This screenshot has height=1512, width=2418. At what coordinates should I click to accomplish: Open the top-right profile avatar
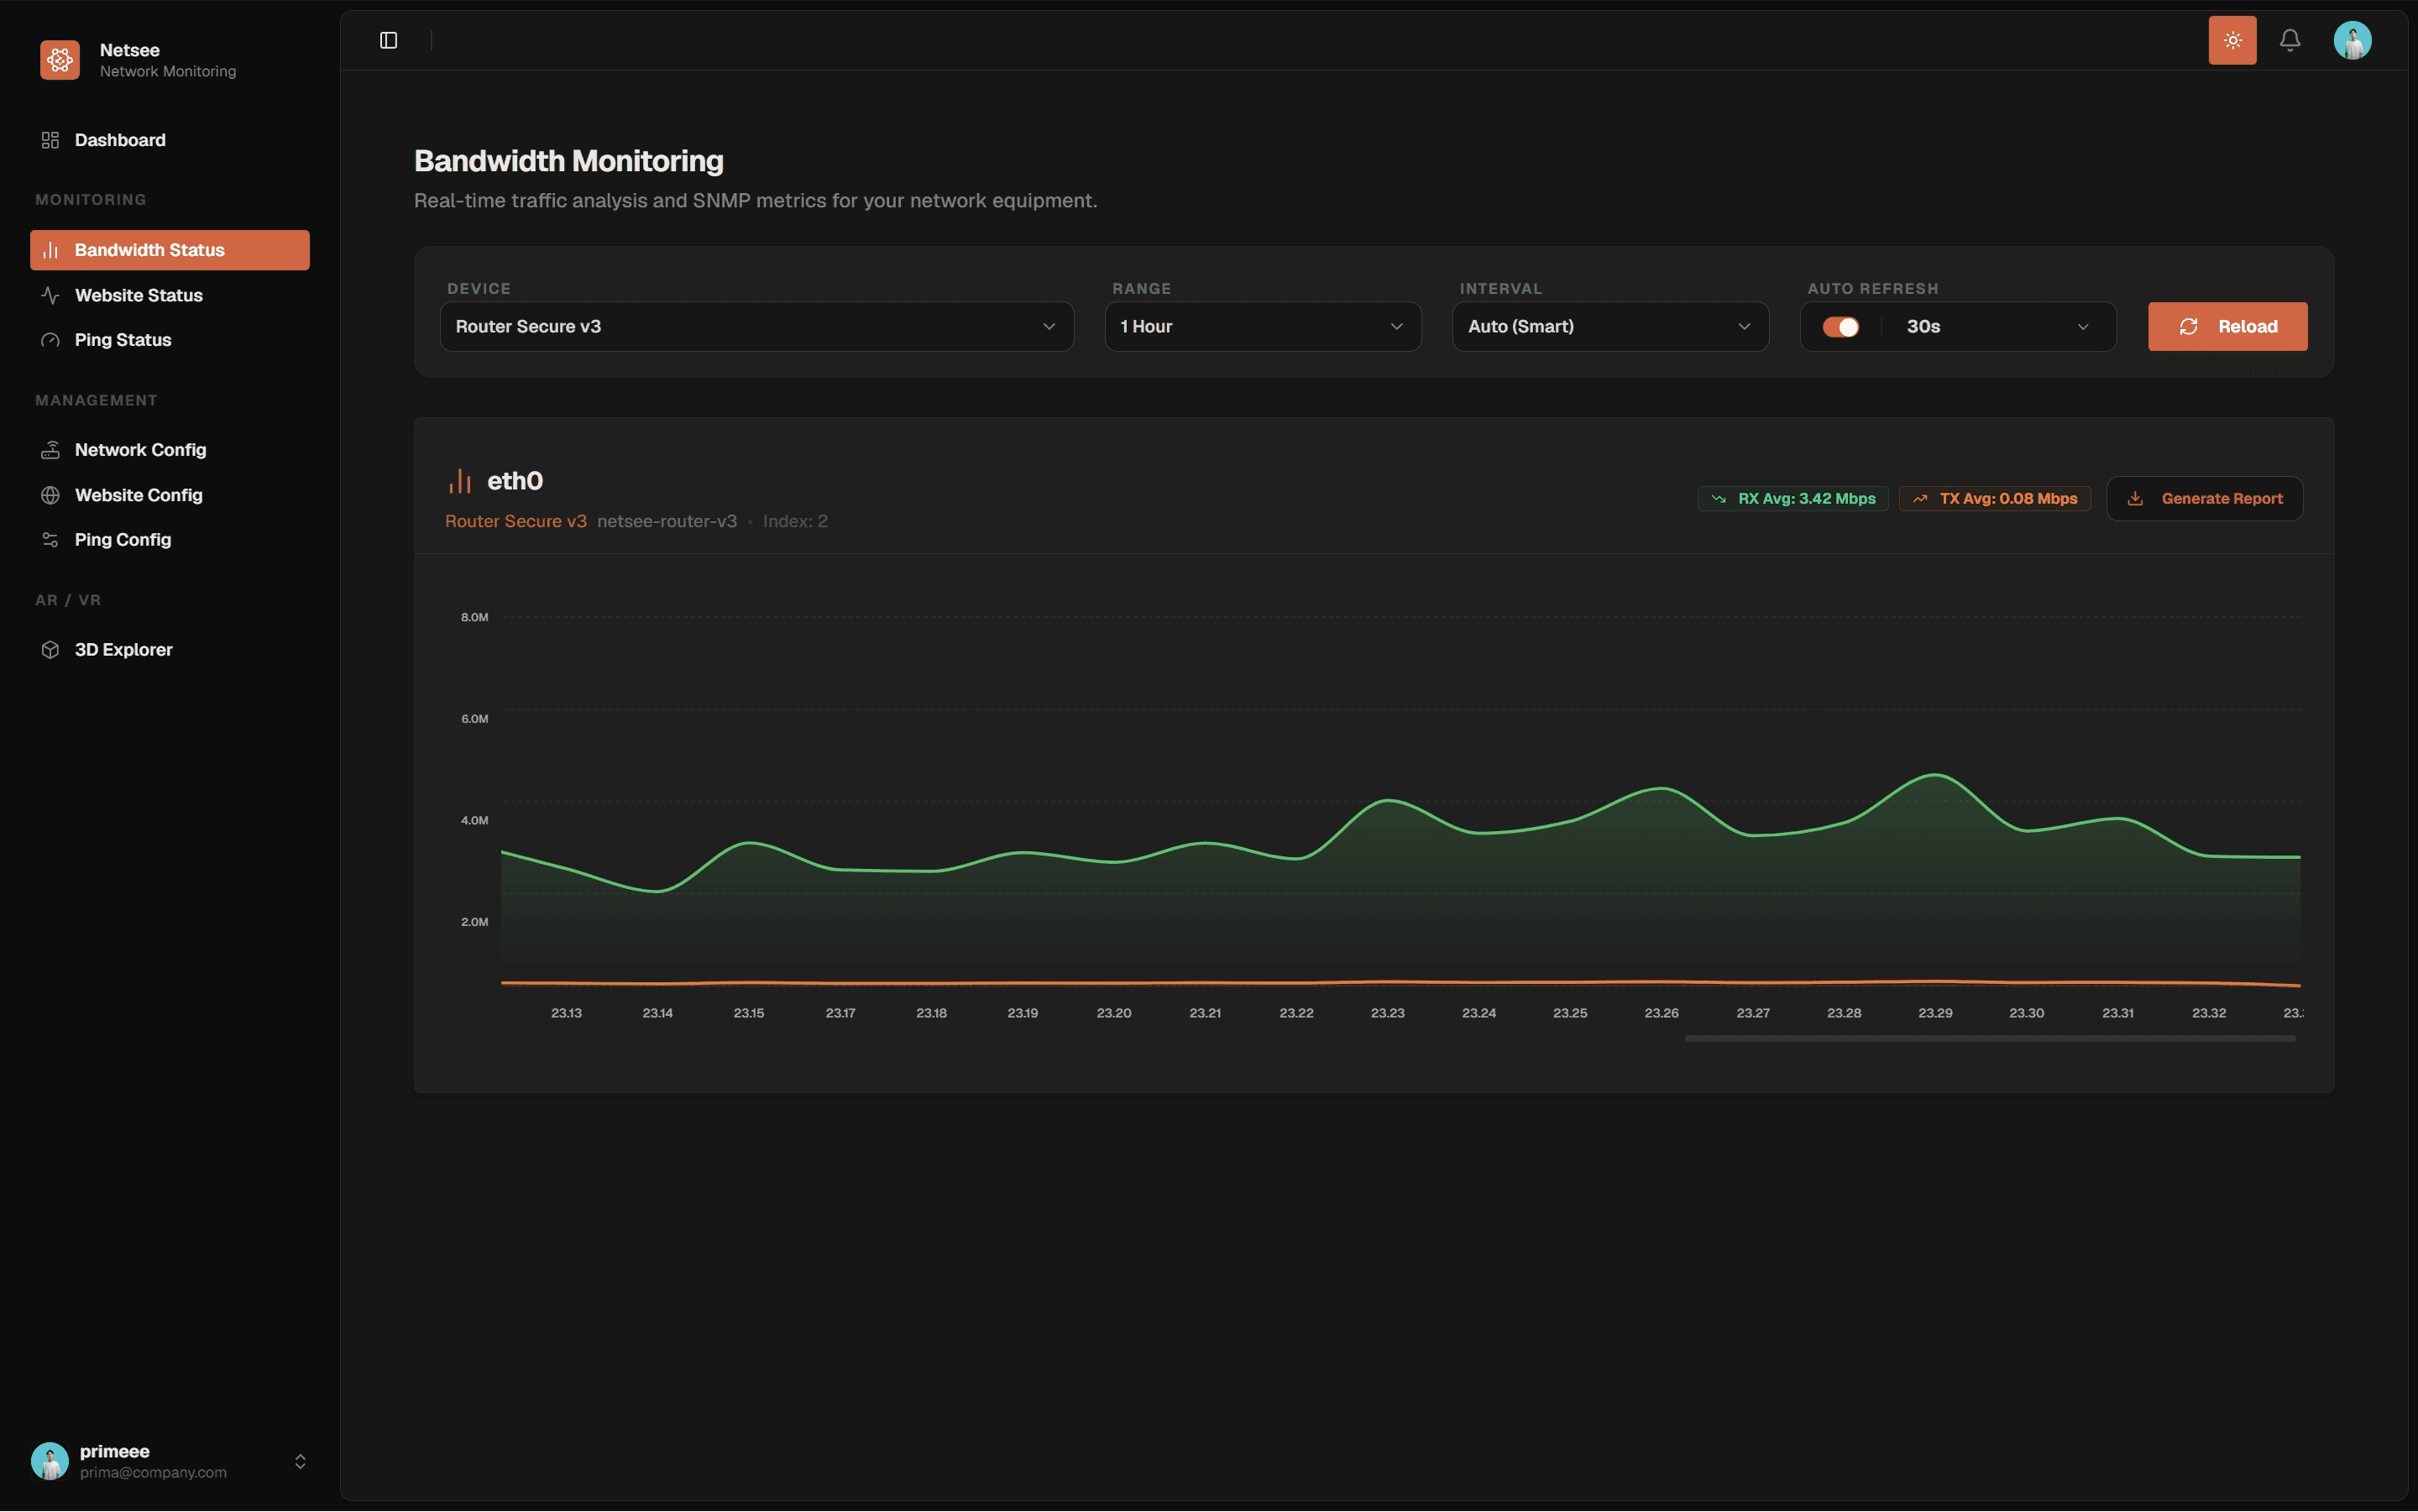point(2352,40)
